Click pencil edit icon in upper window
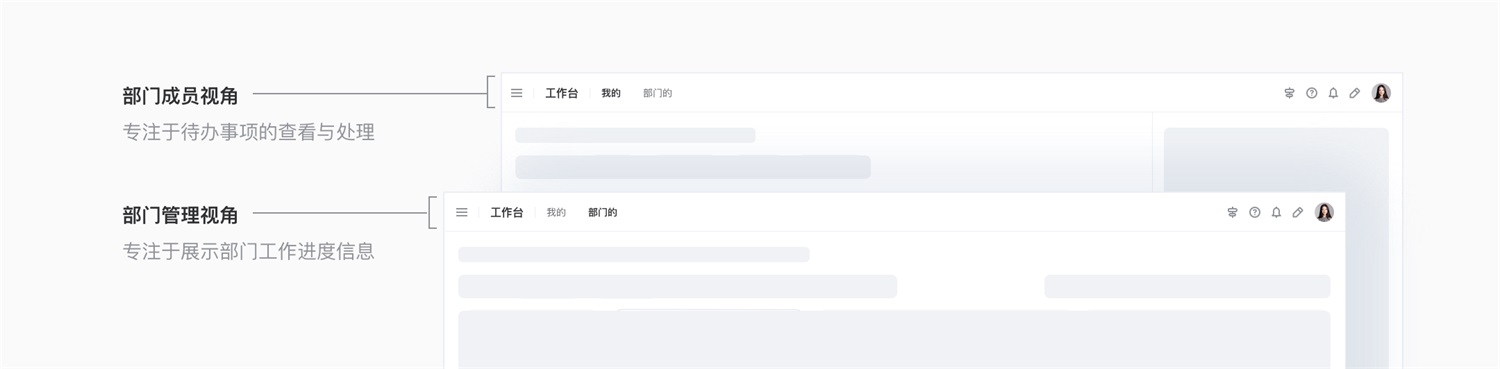Screen dimensions: 1500x369 [x=1355, y=93]
